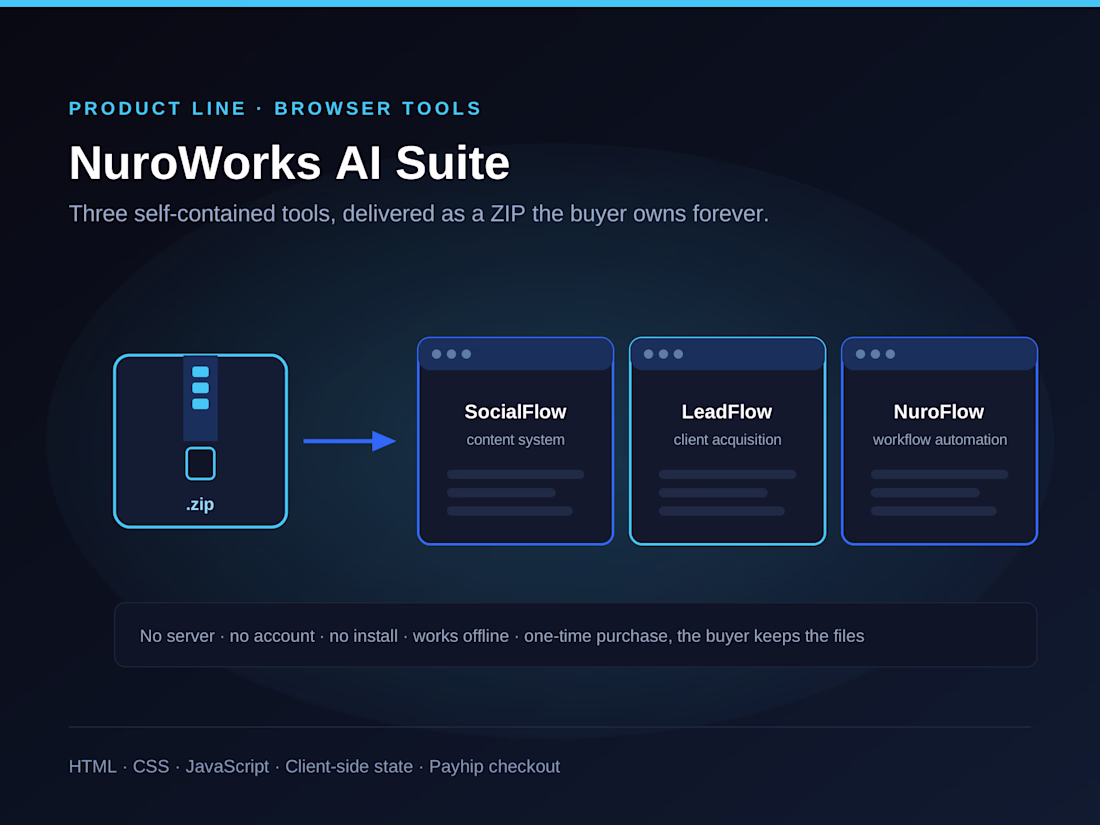Select the ".zip" label under the archive
The width and height of the screenshot is (1100, 825).
[201, 504]
